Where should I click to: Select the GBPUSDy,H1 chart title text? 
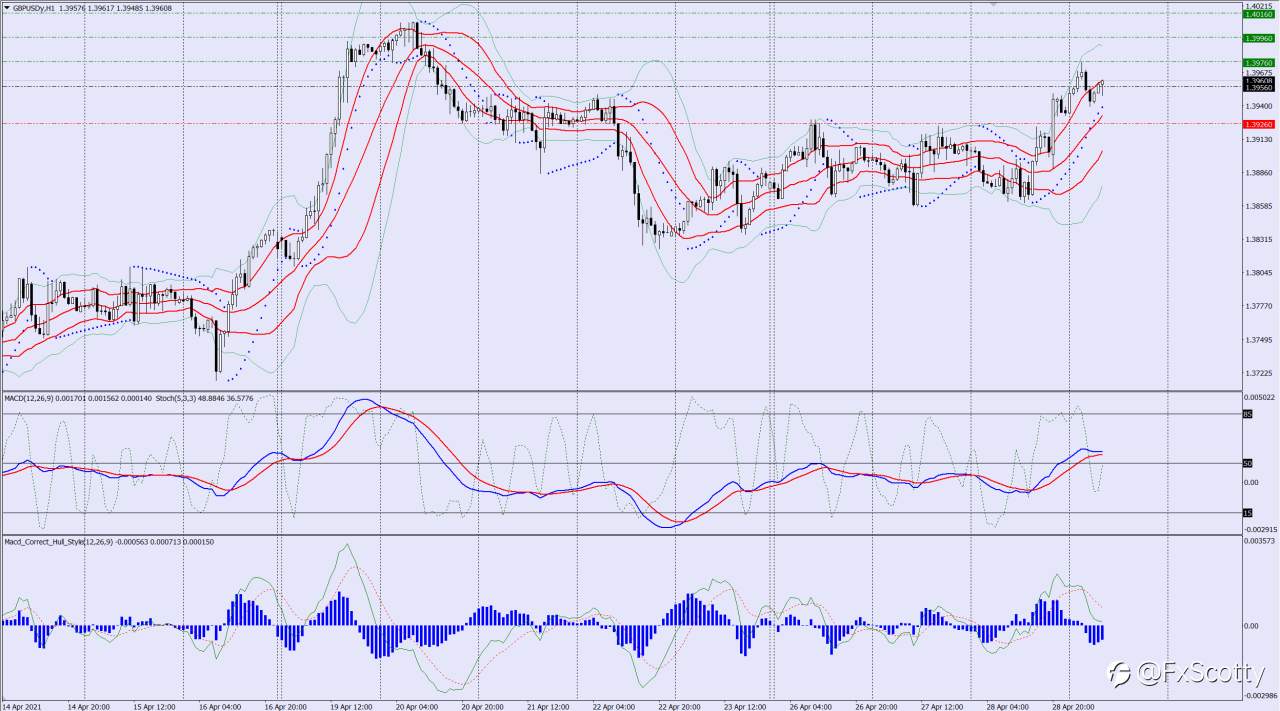pyautogui.click(x=34, y=7)
